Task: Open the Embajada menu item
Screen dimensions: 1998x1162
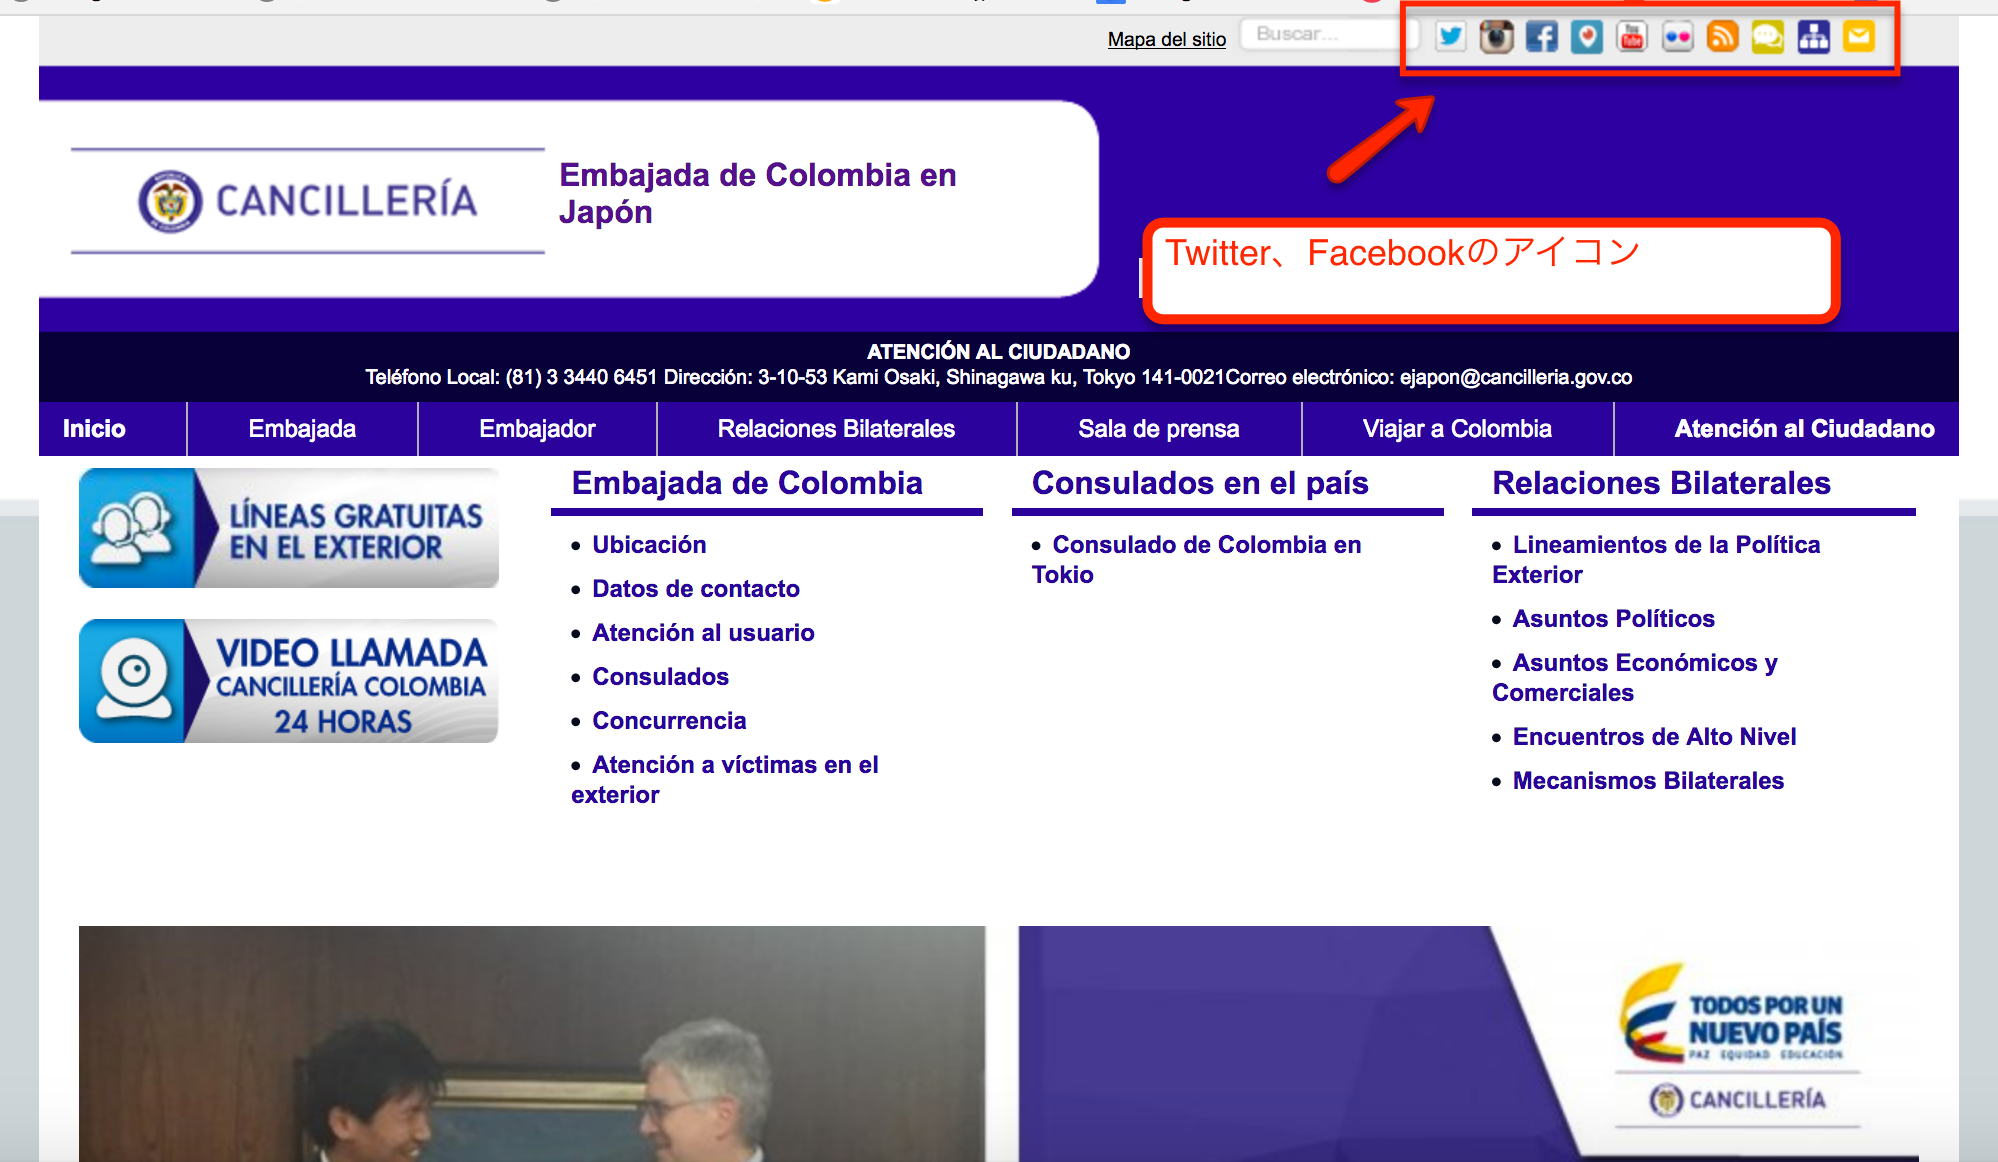Action: [x=302, y=429]
